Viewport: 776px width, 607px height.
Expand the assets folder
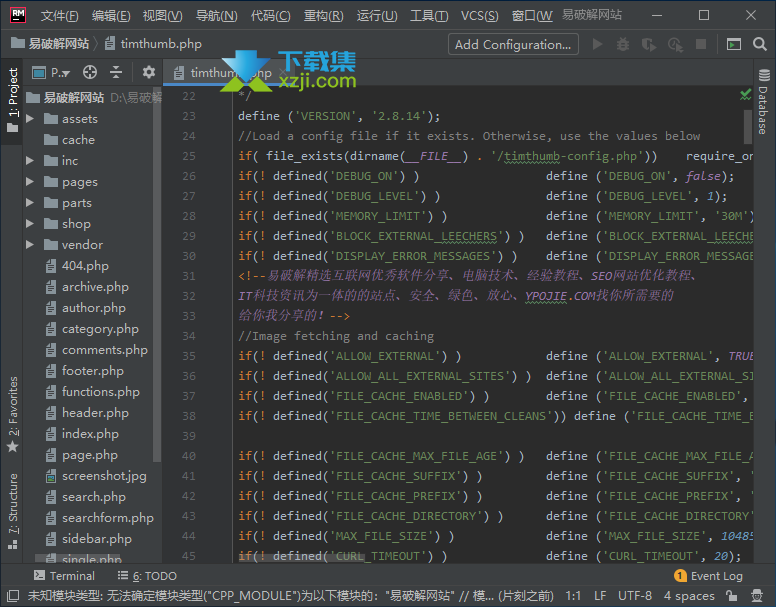tap(30, 119)
